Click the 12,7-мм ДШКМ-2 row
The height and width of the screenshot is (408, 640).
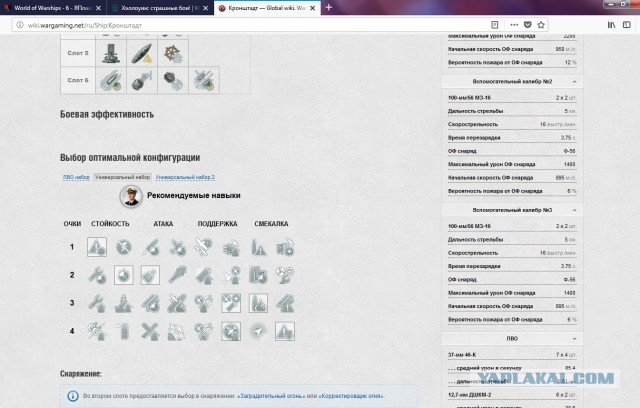[512, 395]
